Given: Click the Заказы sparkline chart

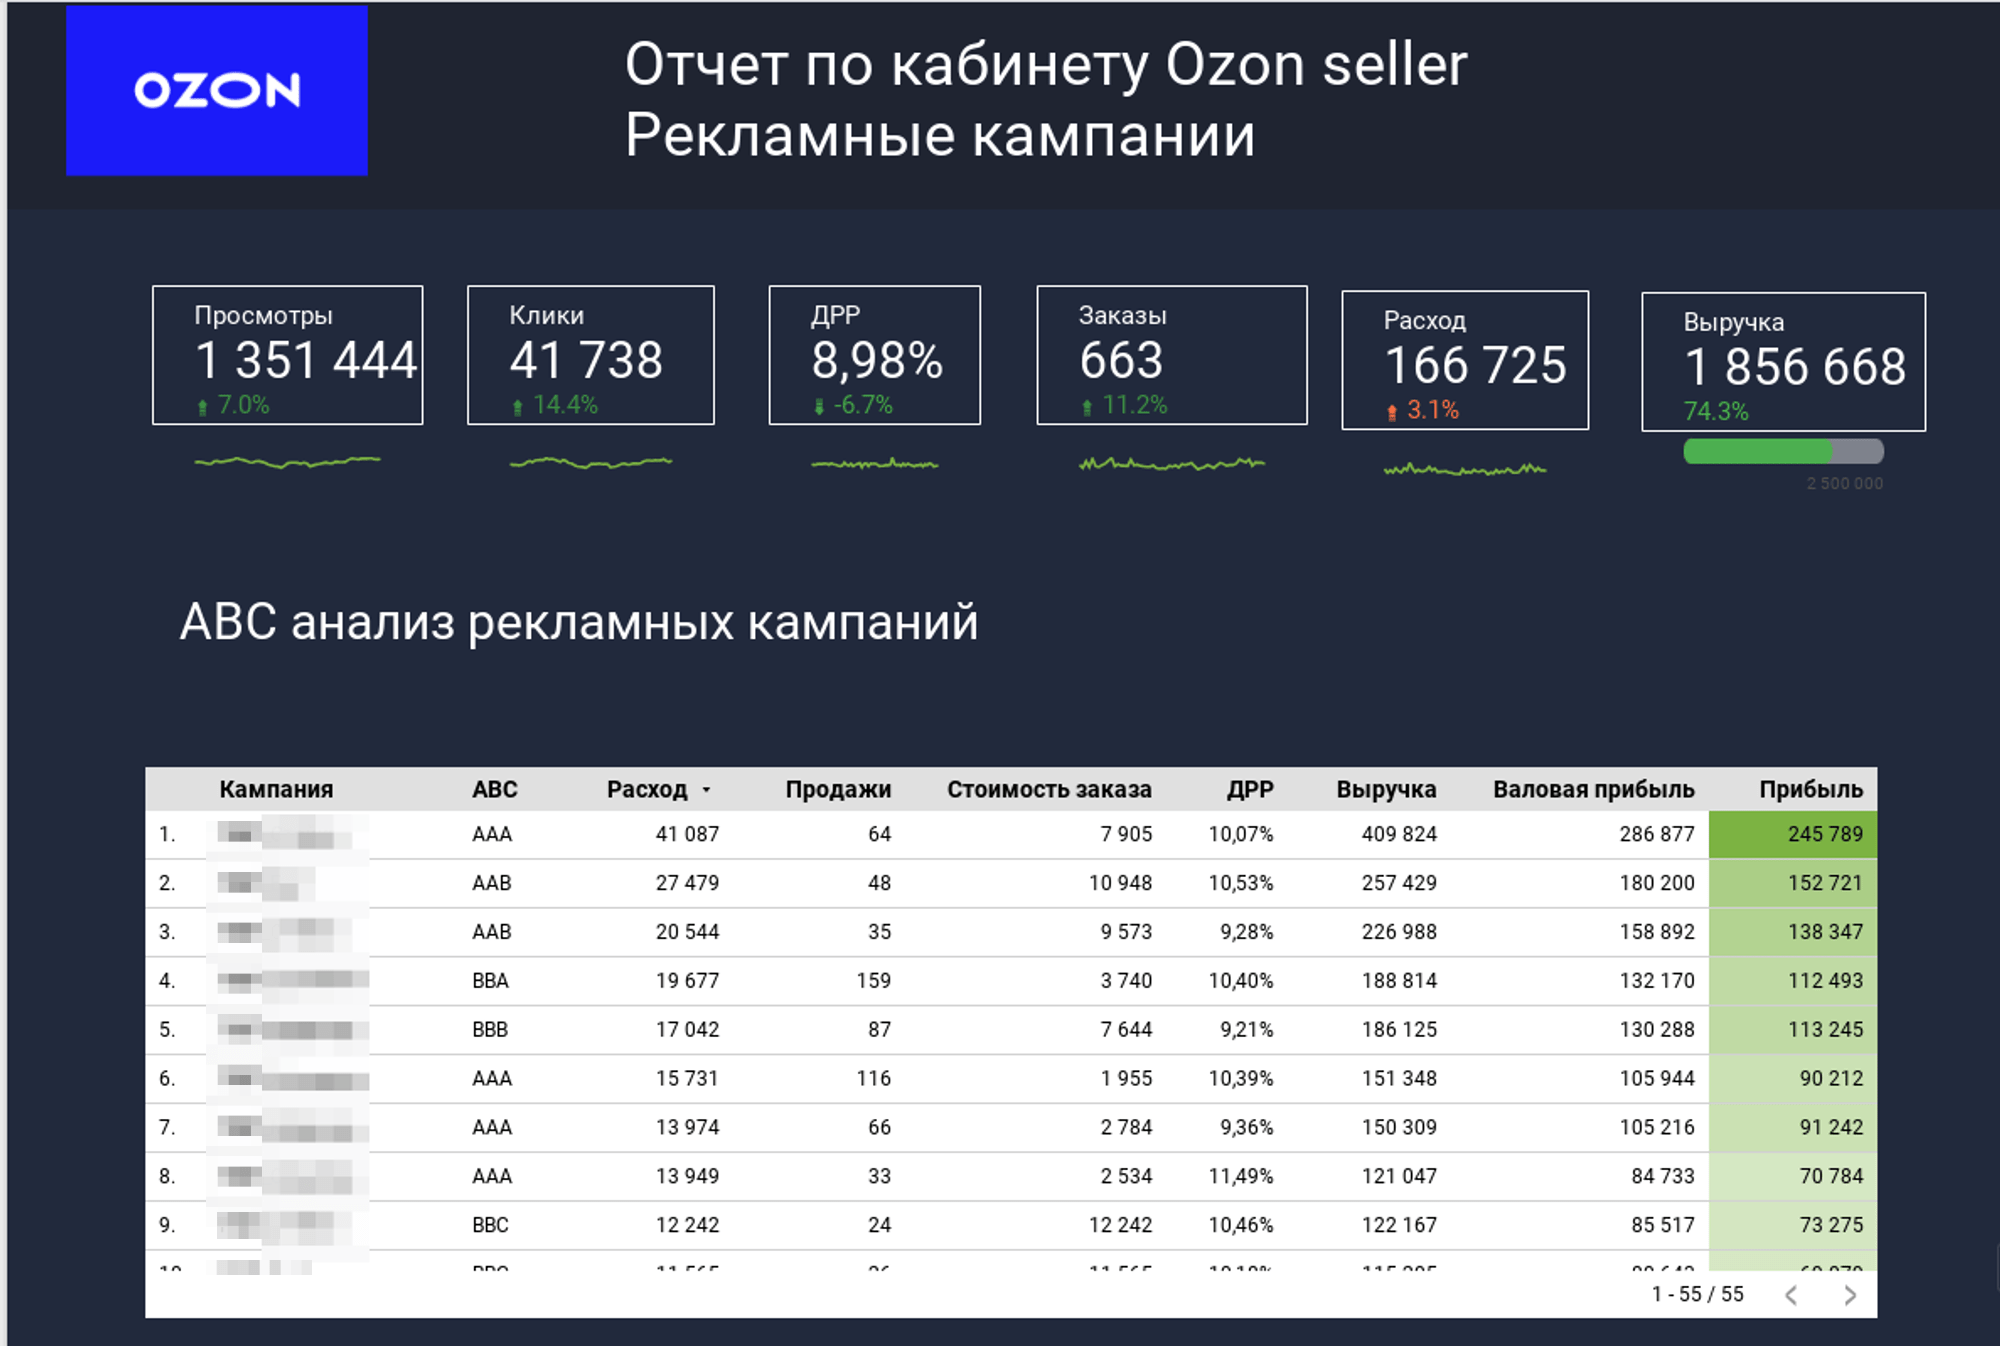Looking at the screenshot, I should [x=1172, y=464].
